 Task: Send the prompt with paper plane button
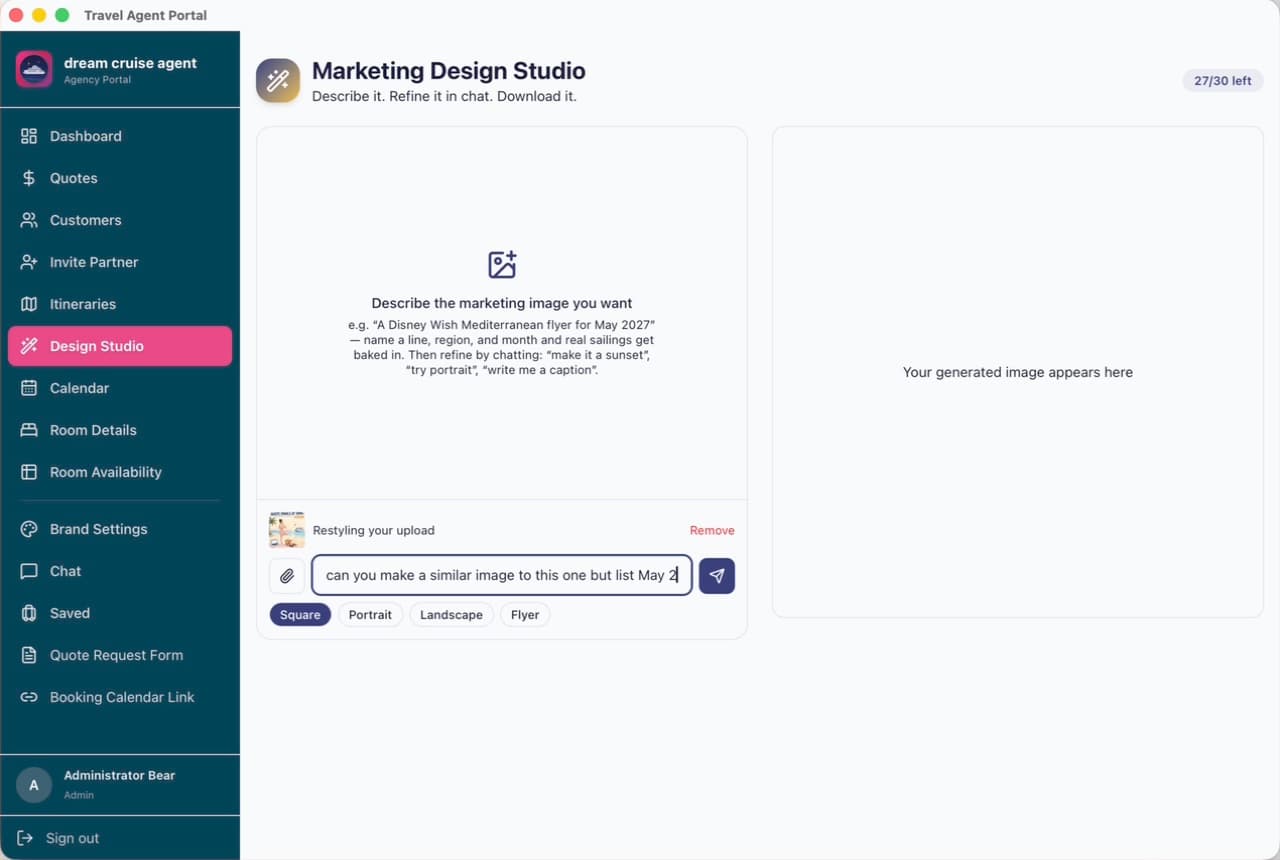click(717, 576)
